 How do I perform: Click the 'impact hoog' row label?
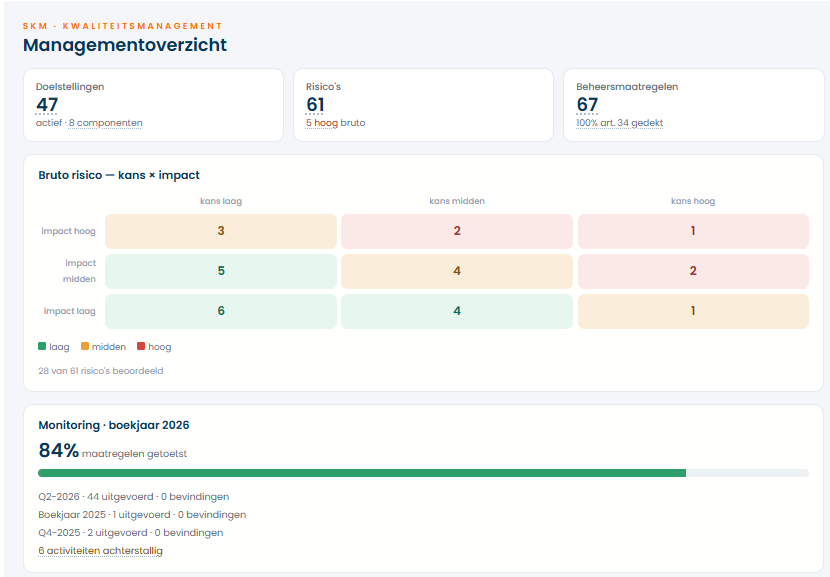tap(68, 231)
